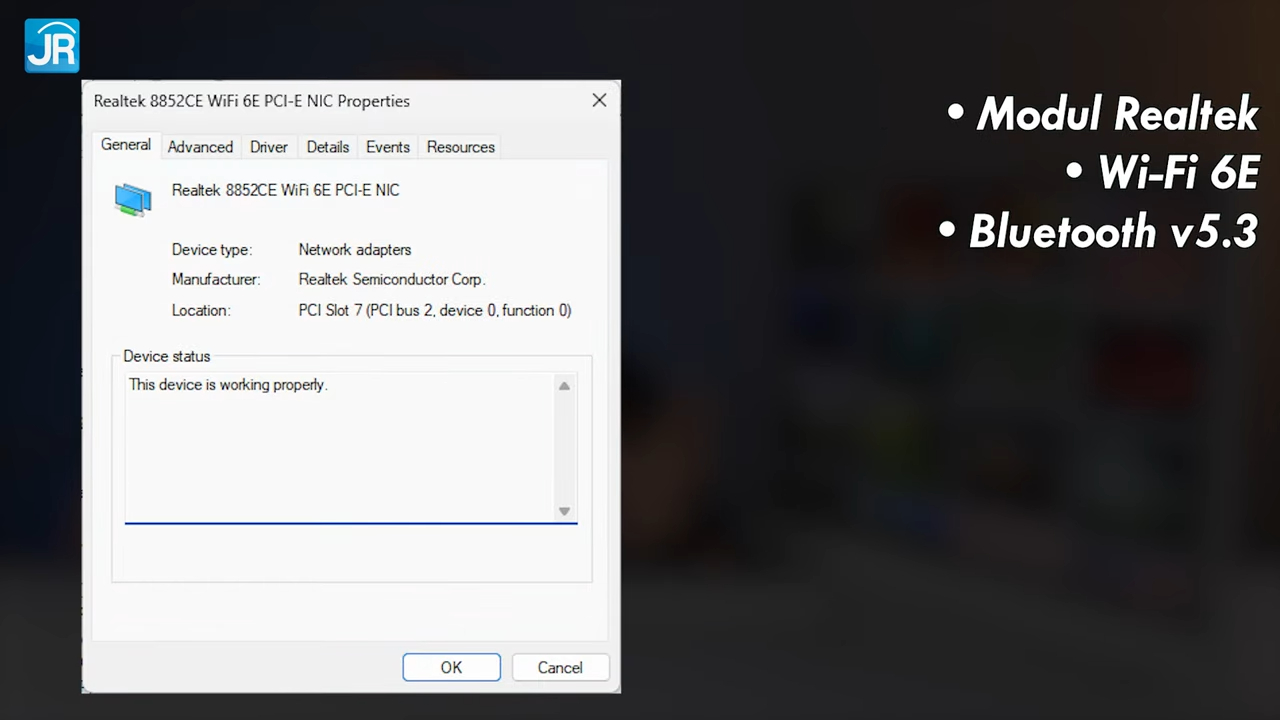
Task: Open the Events tab
Action: [387, 147]
